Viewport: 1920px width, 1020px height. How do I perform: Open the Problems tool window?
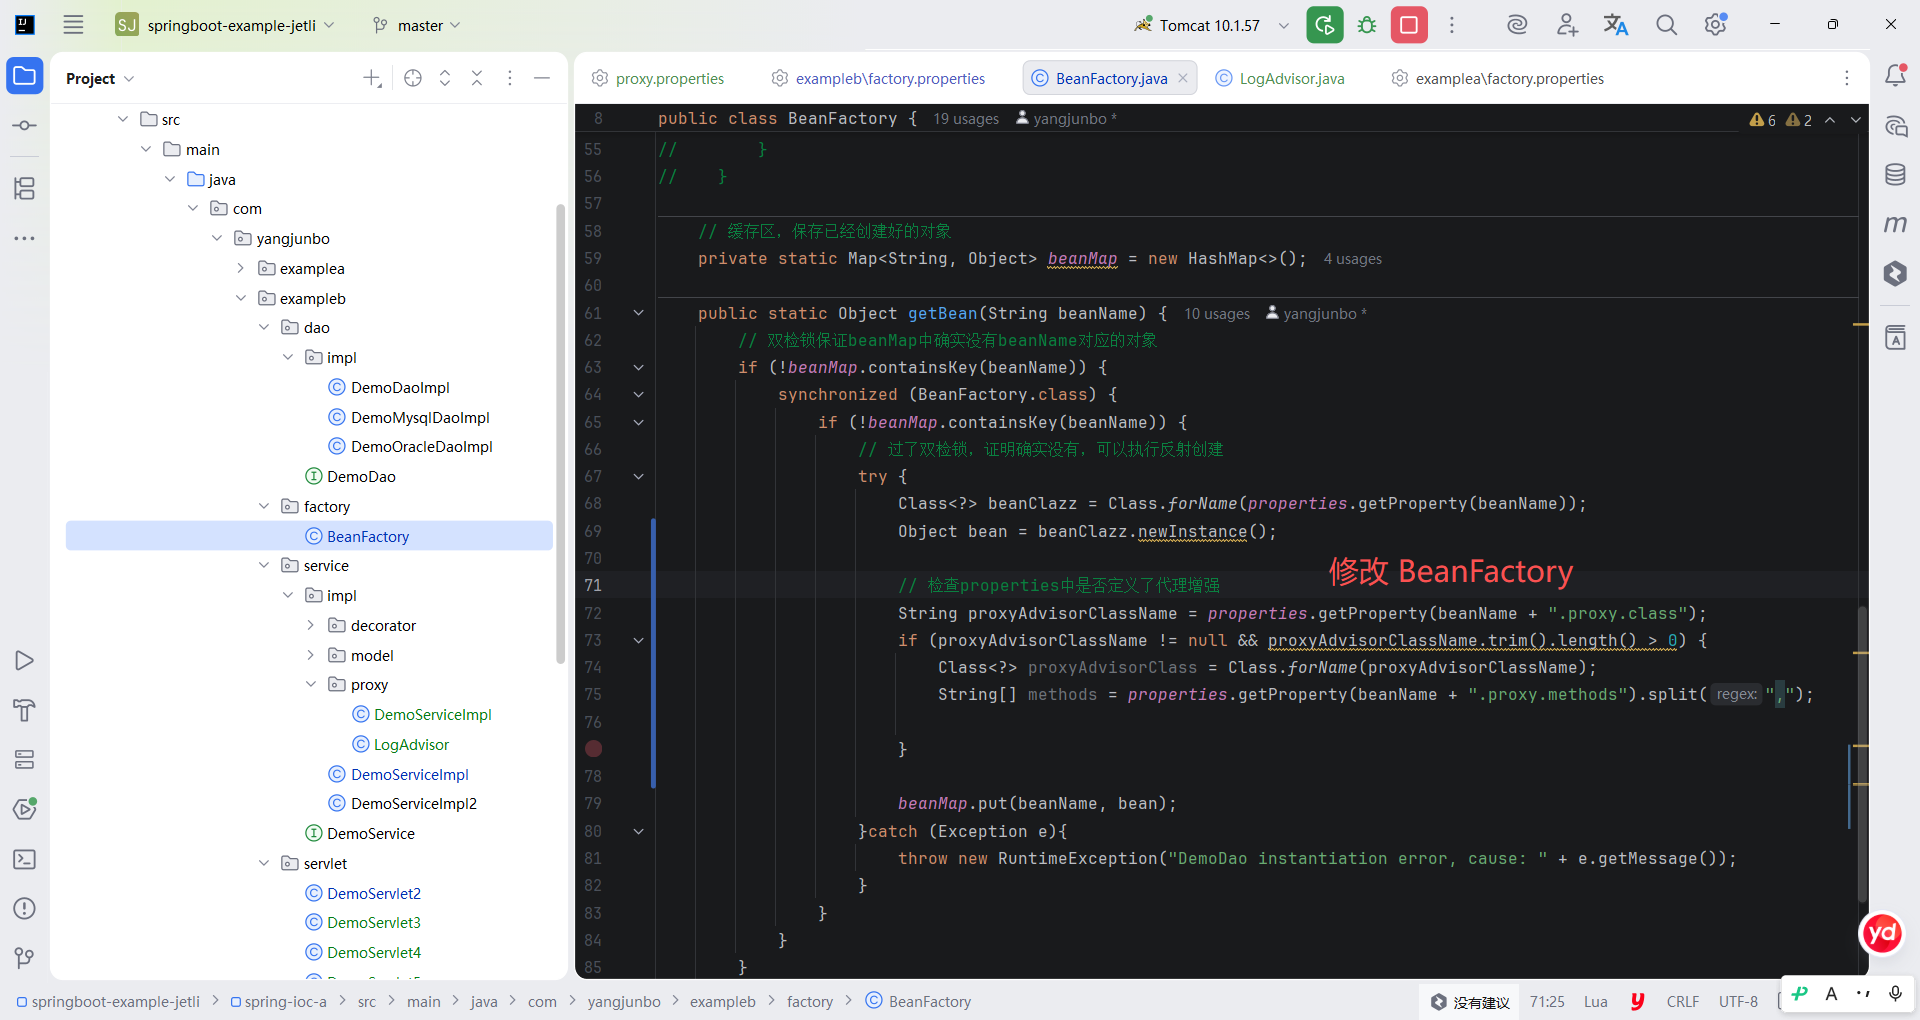coord(25,908)
